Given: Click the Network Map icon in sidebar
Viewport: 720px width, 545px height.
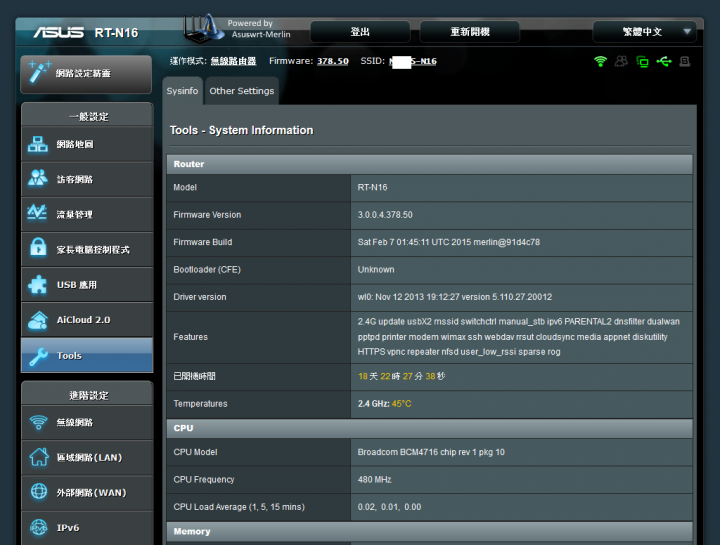Looking at the screenshot, I should (x=38, y=144).
